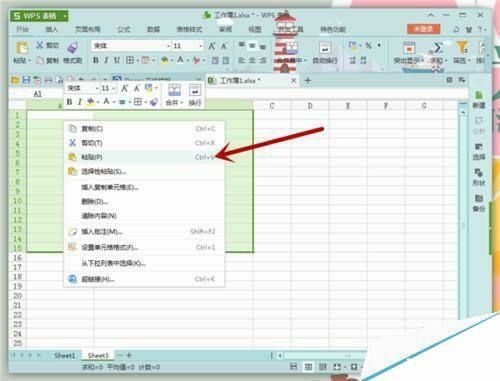Screen dimensions: 500x381
Task: Switch to the Sheet1 tab
Action: click(x=65, y=355)
